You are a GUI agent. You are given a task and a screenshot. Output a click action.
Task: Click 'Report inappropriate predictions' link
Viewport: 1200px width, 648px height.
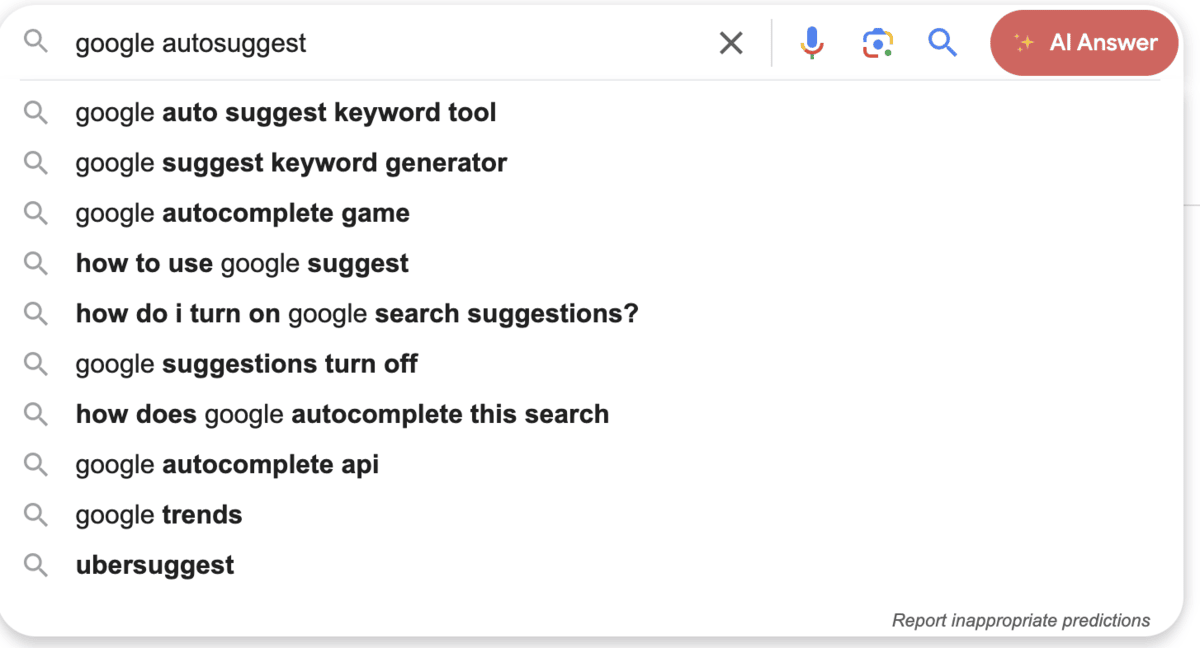coord(1020,621)
